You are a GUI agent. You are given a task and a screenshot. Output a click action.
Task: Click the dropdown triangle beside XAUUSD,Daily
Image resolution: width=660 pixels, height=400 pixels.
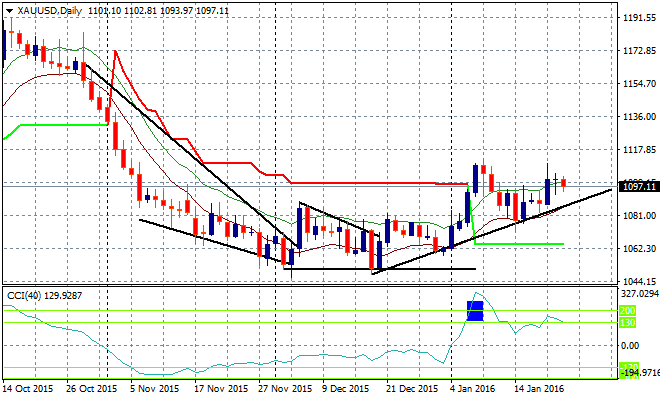7,8
